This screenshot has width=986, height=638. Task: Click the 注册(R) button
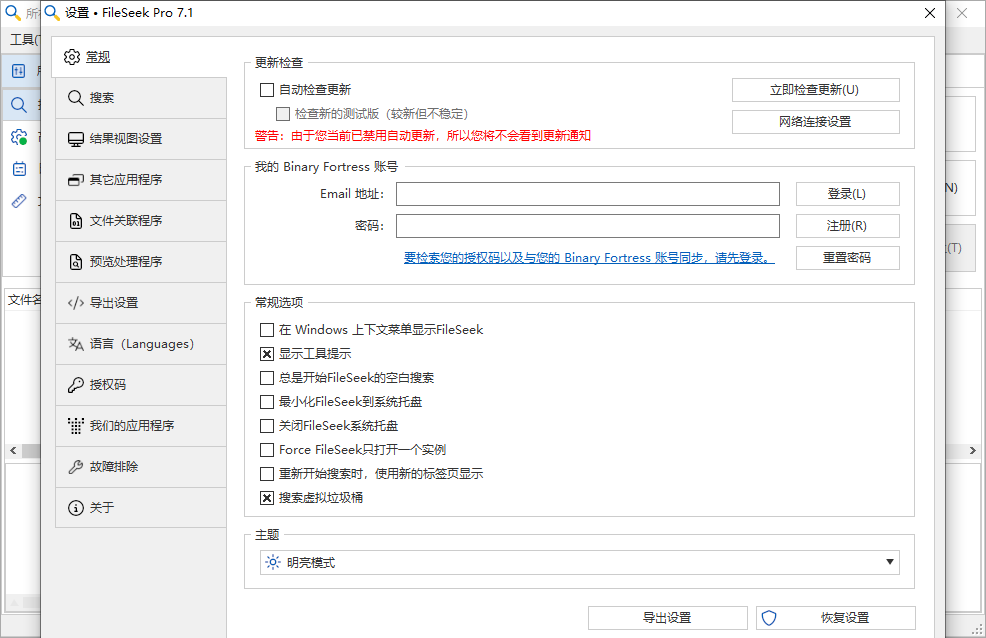pos(848,226)
